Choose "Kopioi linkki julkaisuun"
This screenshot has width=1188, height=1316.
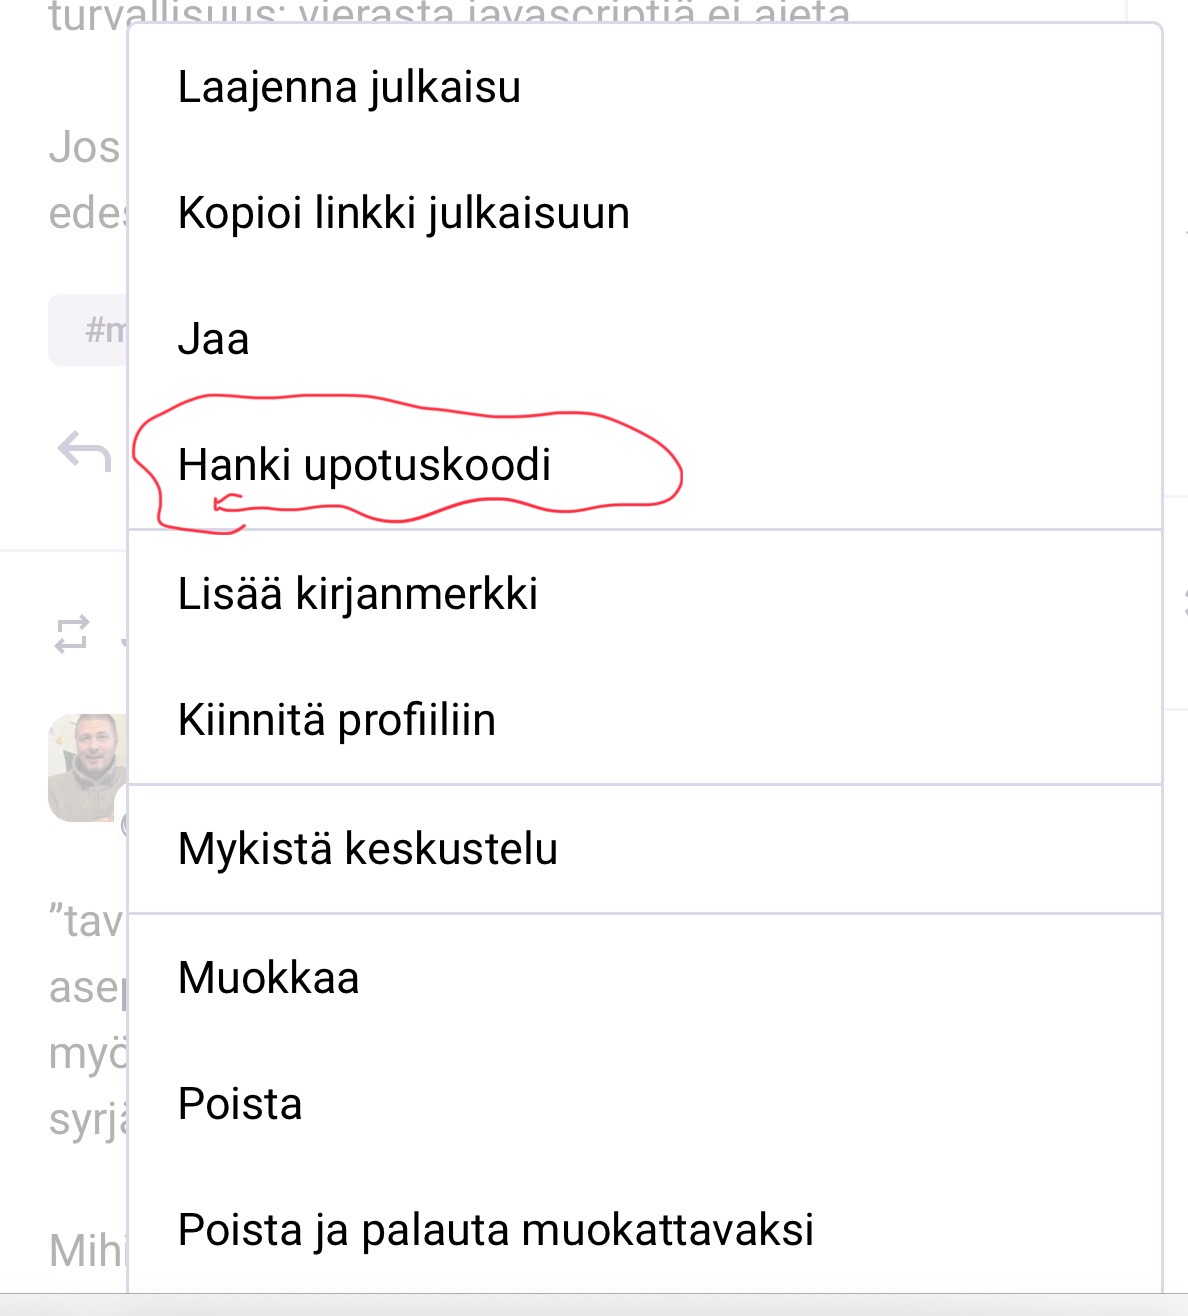coord(403,213)
